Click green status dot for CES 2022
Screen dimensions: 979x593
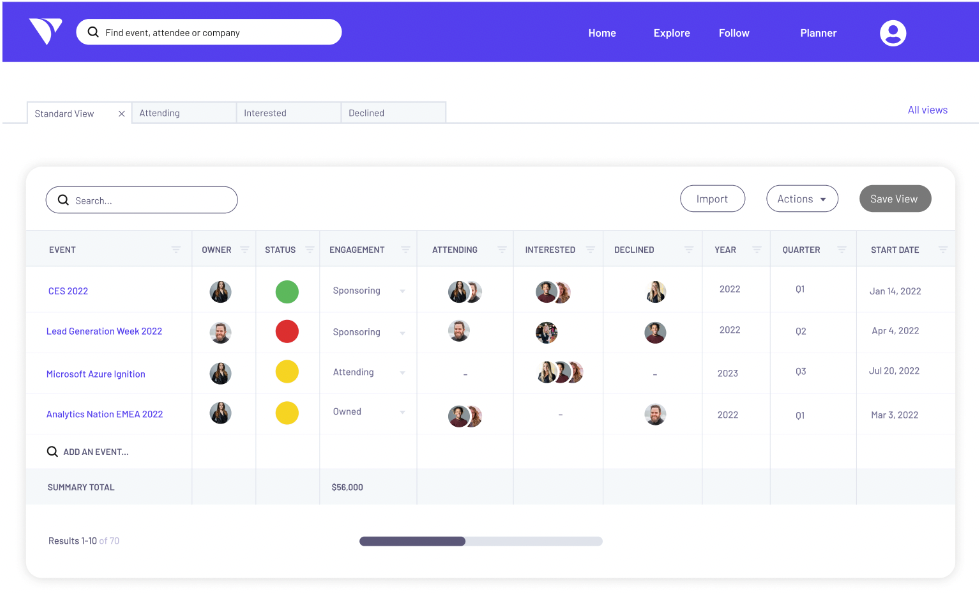[287, 292]
